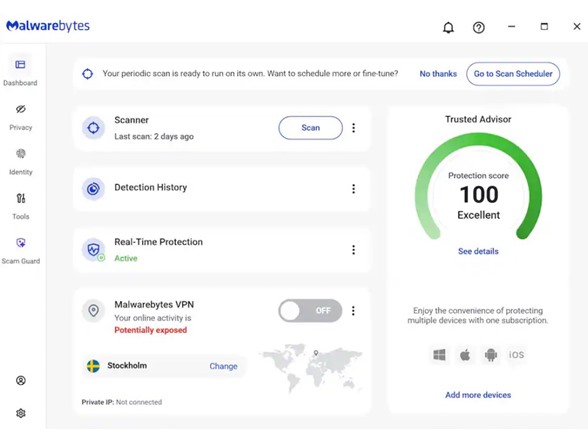Open settings gear in sidebar
Screen dimensions: 588x441
tap(21, 413)
